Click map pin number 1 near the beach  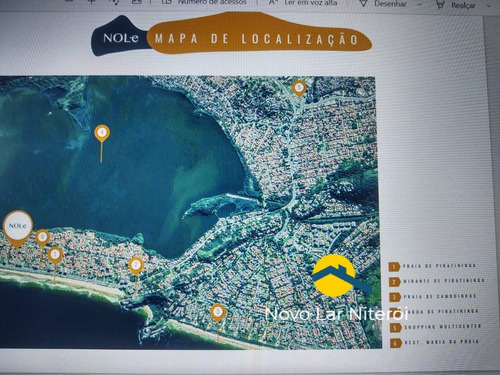pyautogui.click(x=55, y=255)
